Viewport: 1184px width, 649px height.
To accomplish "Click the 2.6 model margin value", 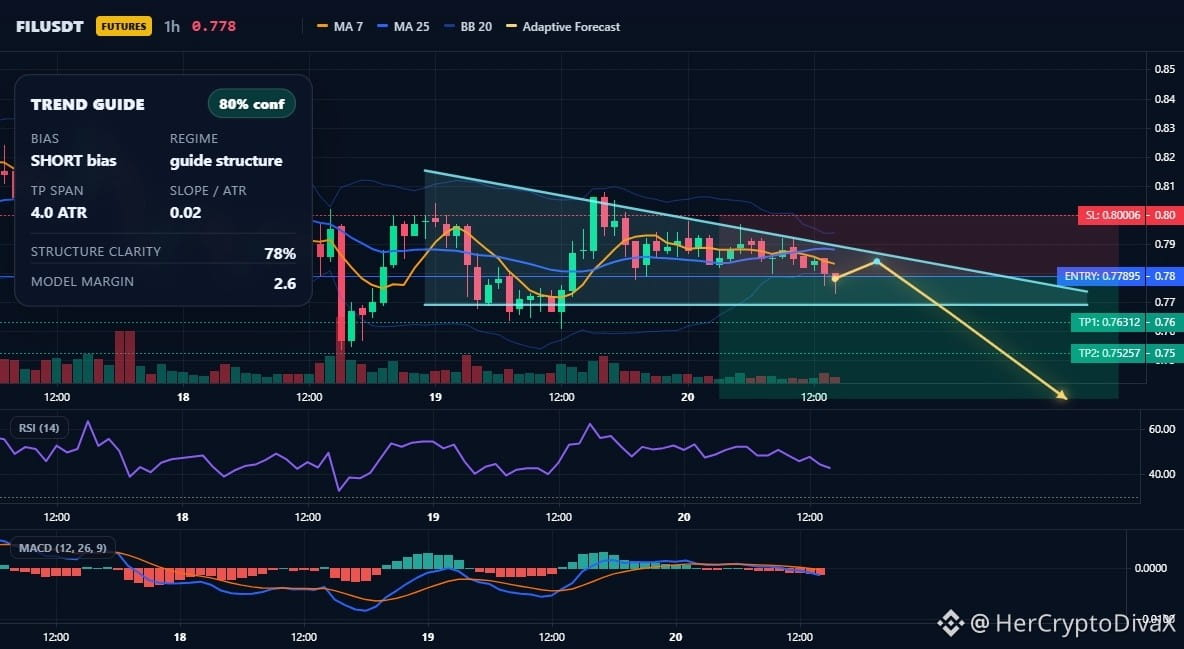I will click(x=285, y=283).
